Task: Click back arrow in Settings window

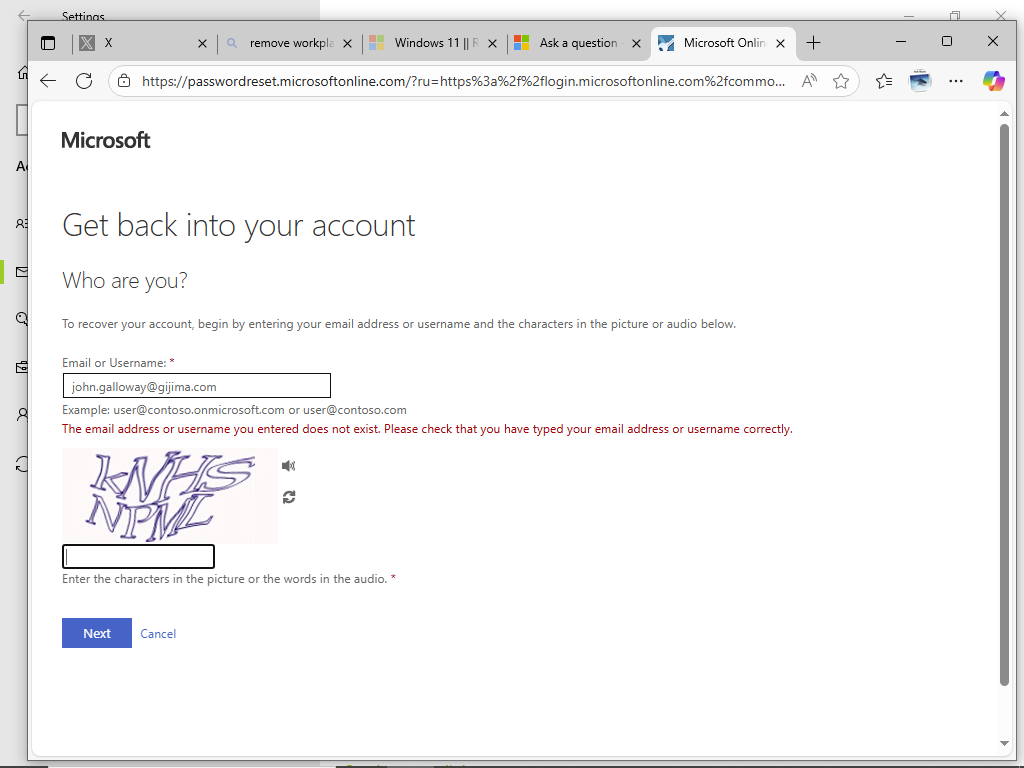Action: 24,15
